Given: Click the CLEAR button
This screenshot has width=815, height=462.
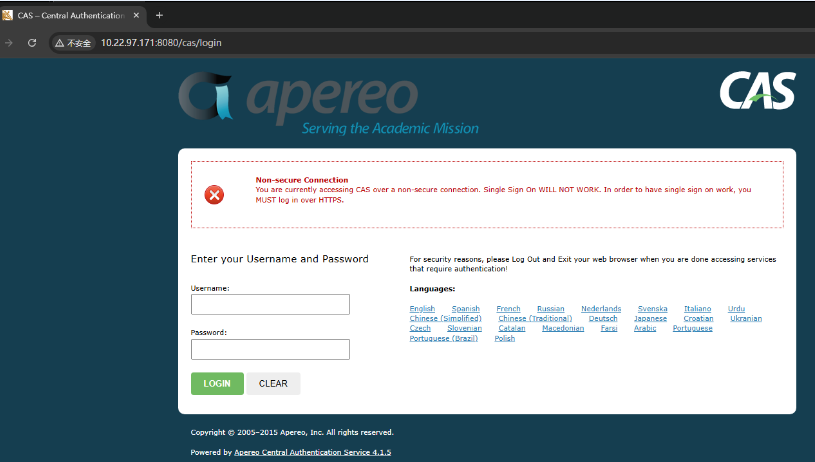Looking at the screenshot, I should [273, 384].
